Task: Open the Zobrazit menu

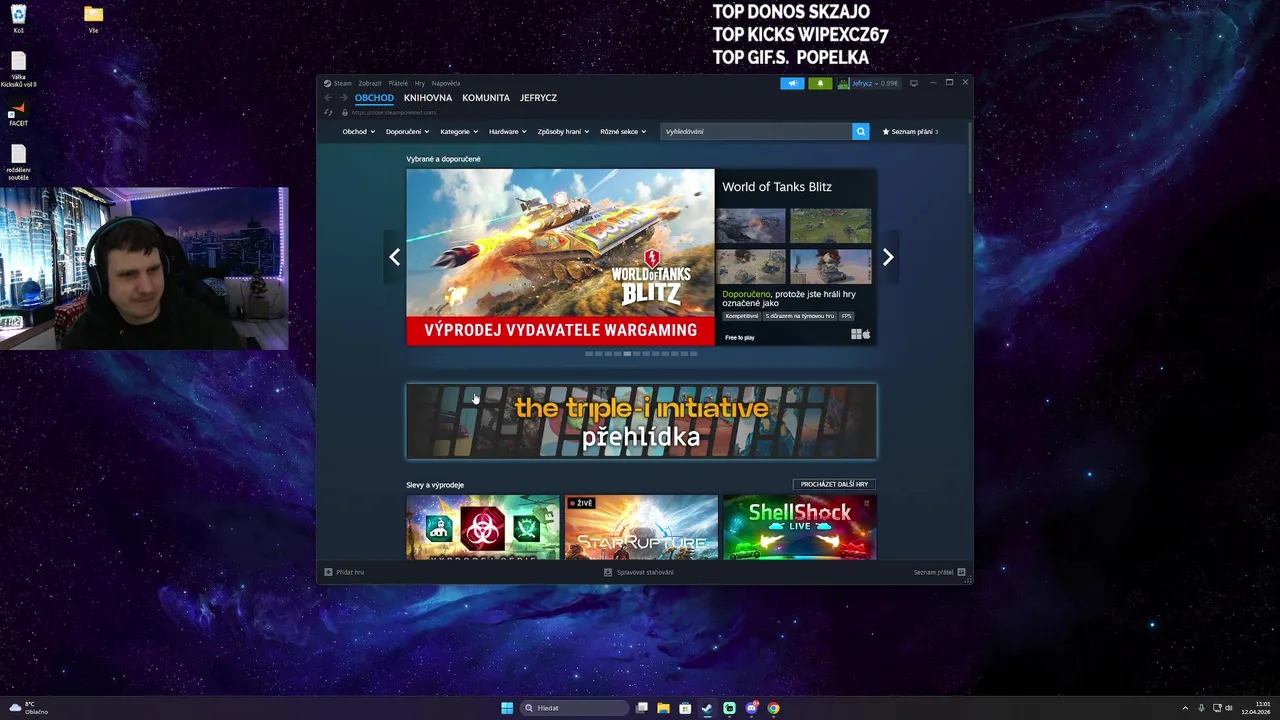Action: coord(370,83)
